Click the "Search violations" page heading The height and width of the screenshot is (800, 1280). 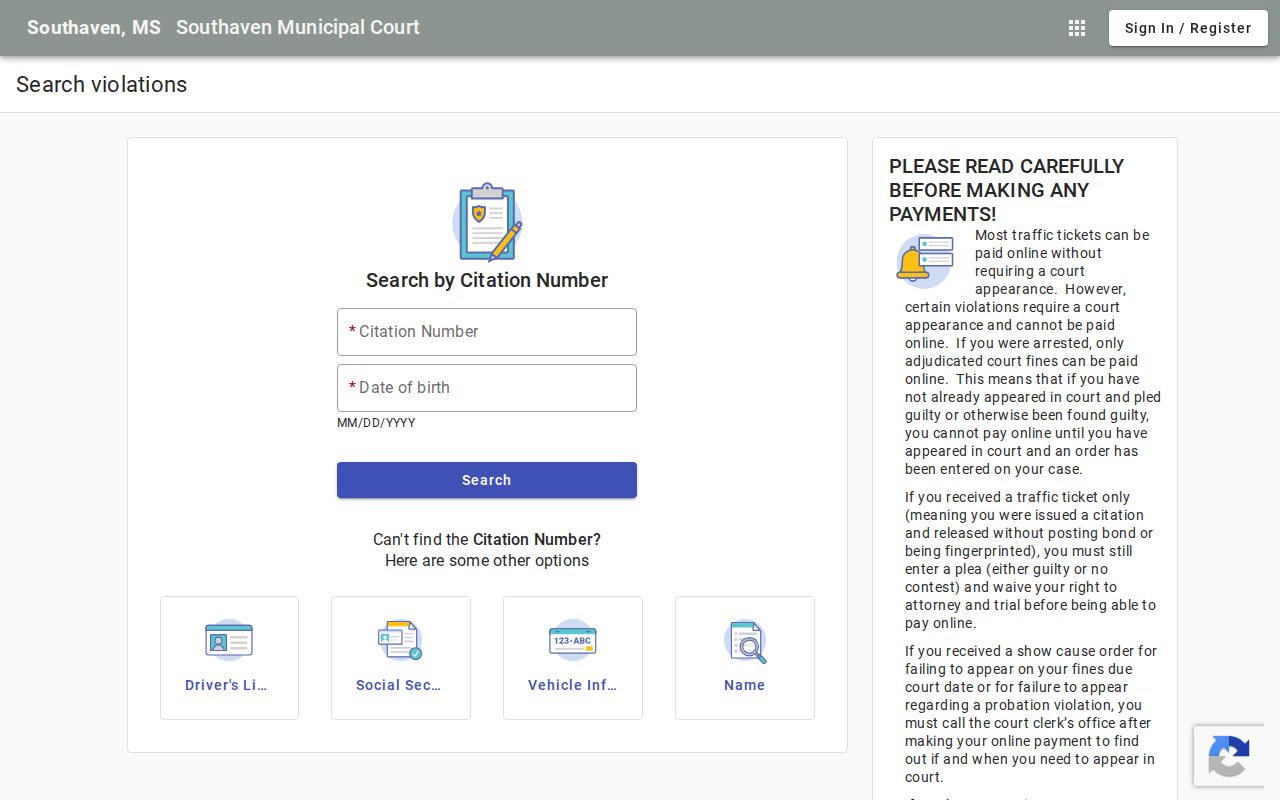[101, 84]
